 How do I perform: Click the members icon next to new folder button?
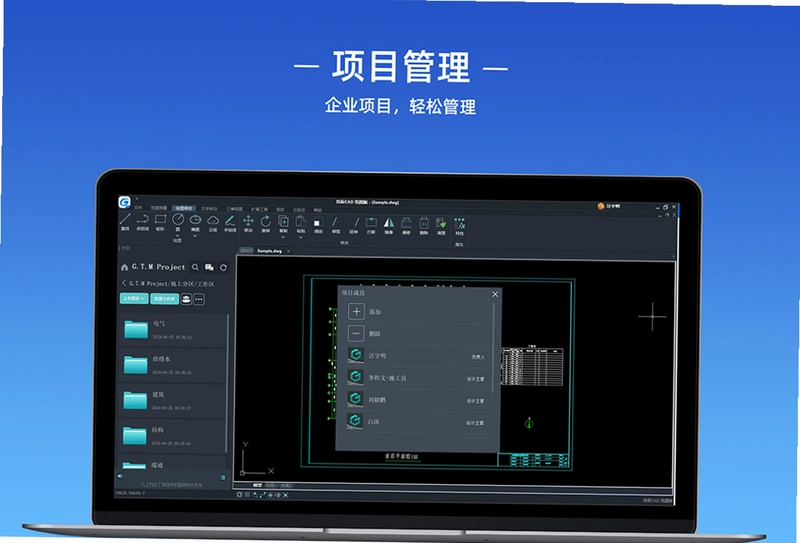186,299
